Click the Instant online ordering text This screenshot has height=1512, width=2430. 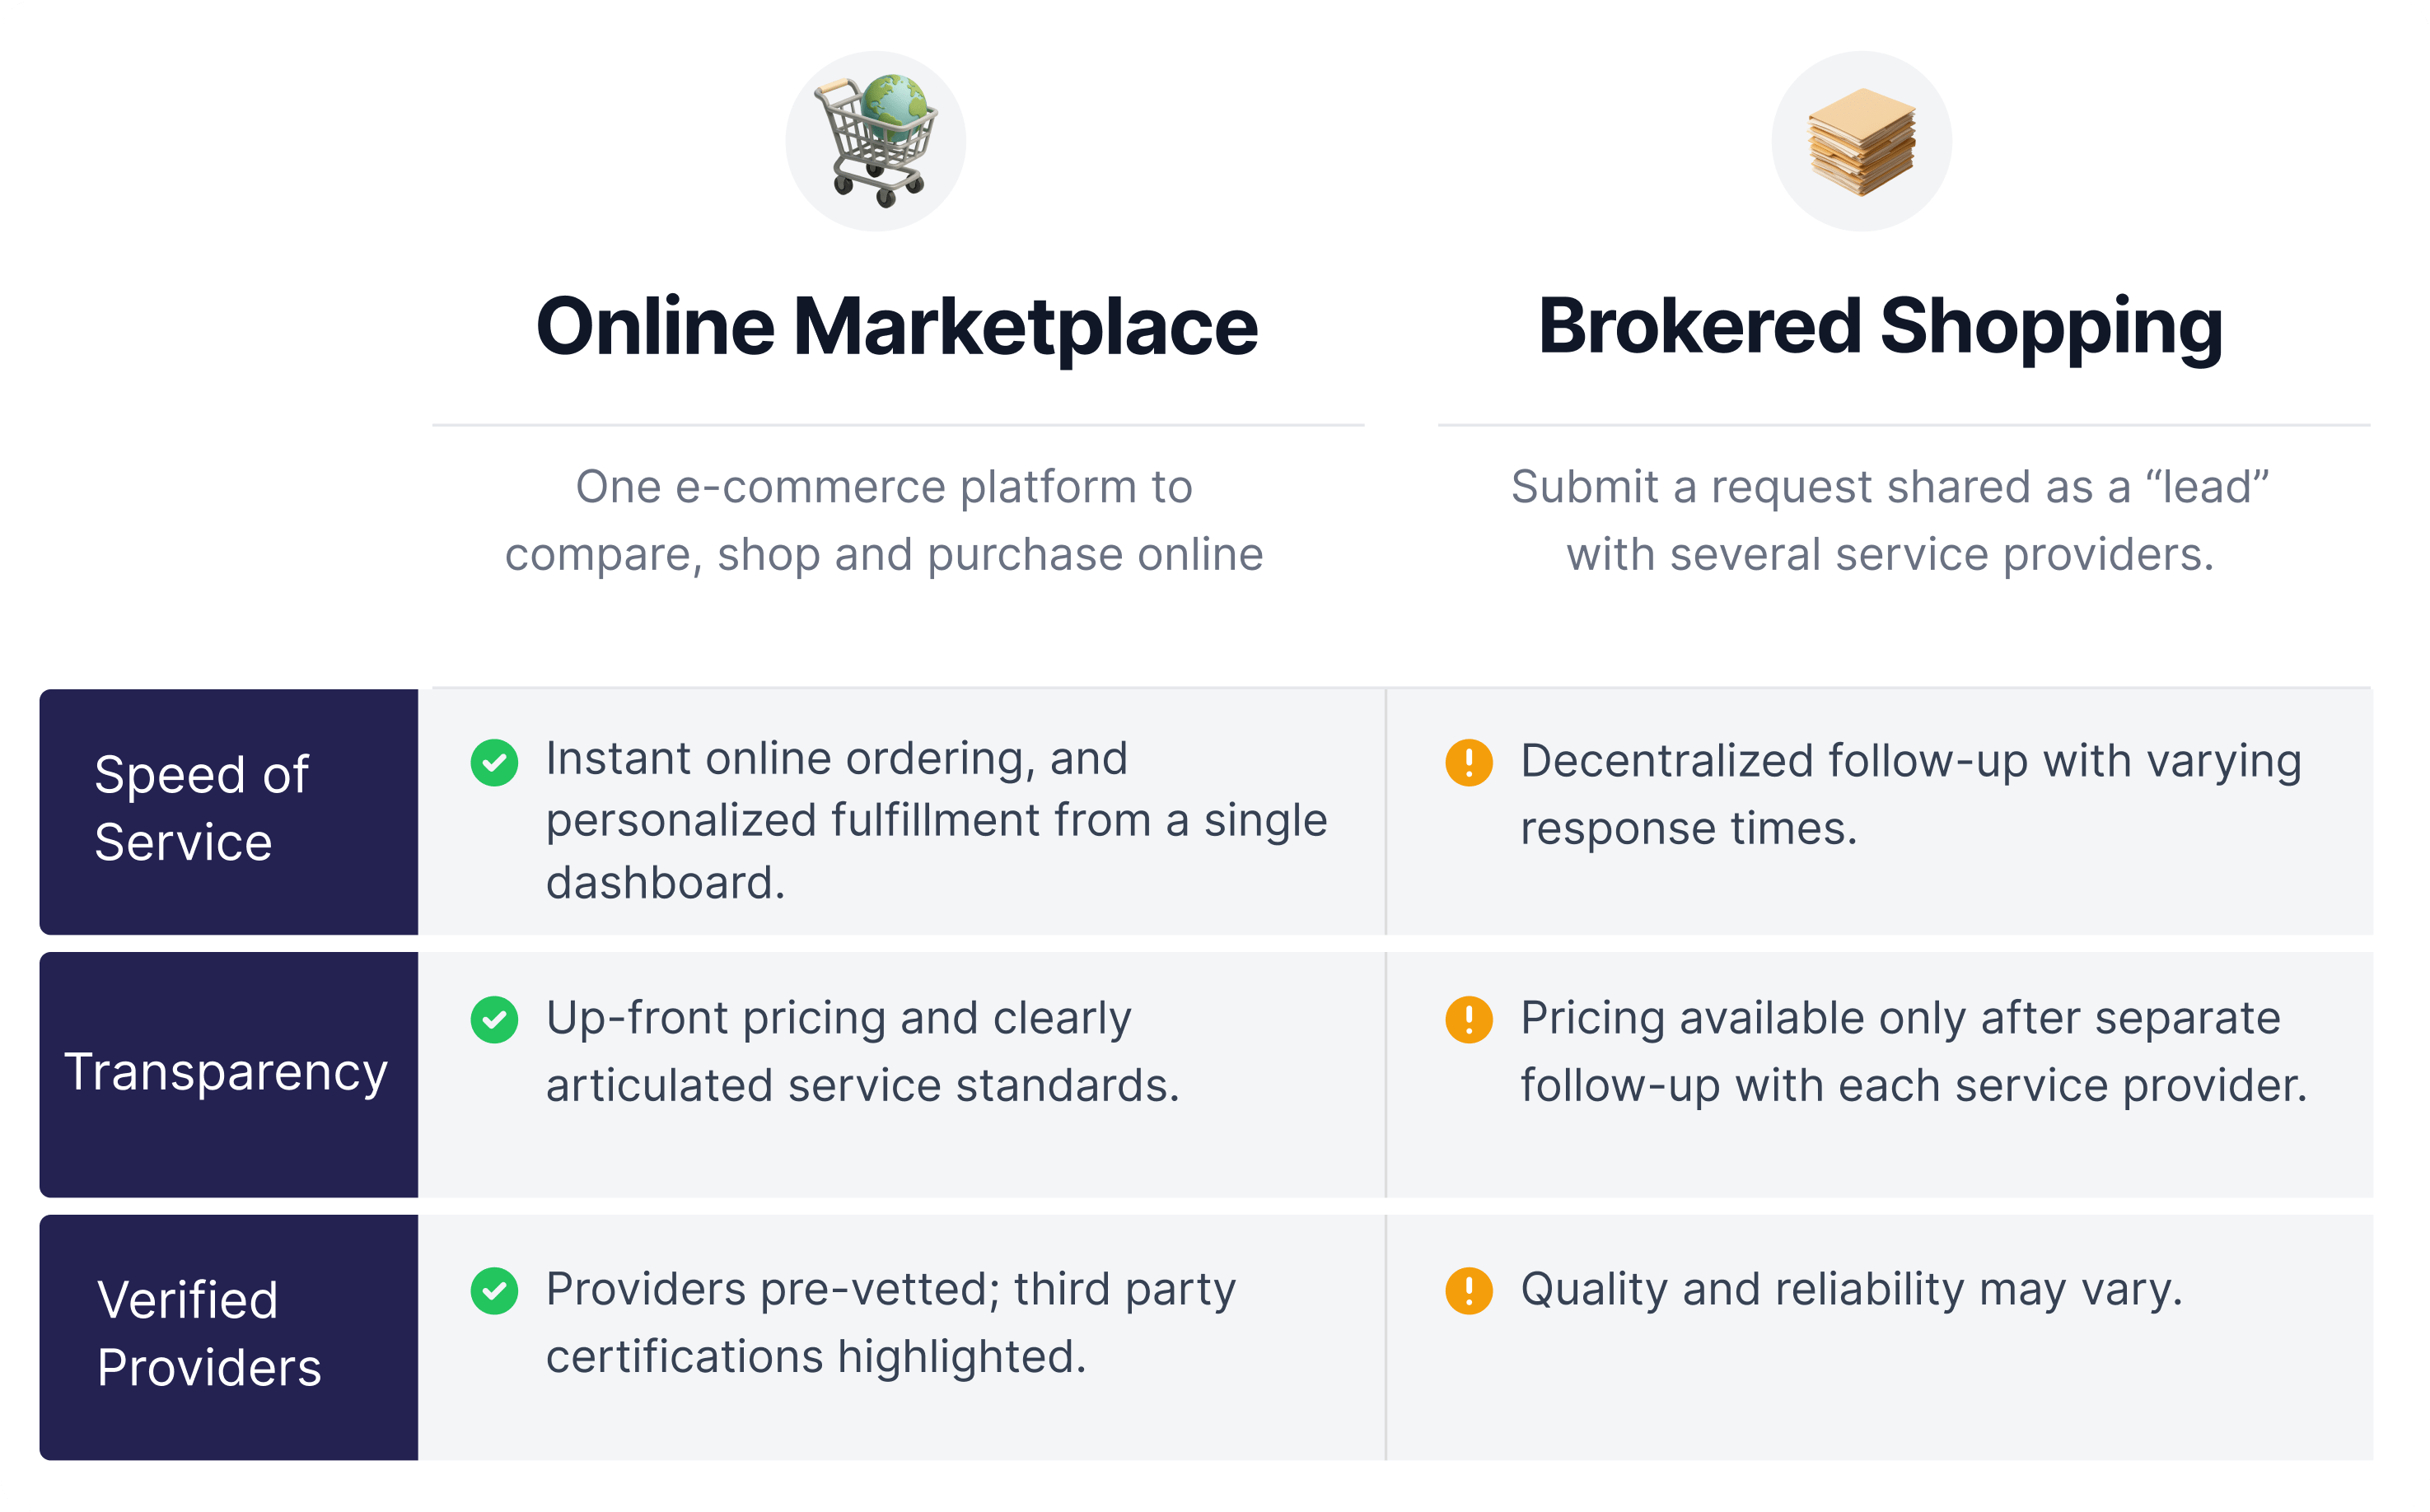(x=936, y=820)
